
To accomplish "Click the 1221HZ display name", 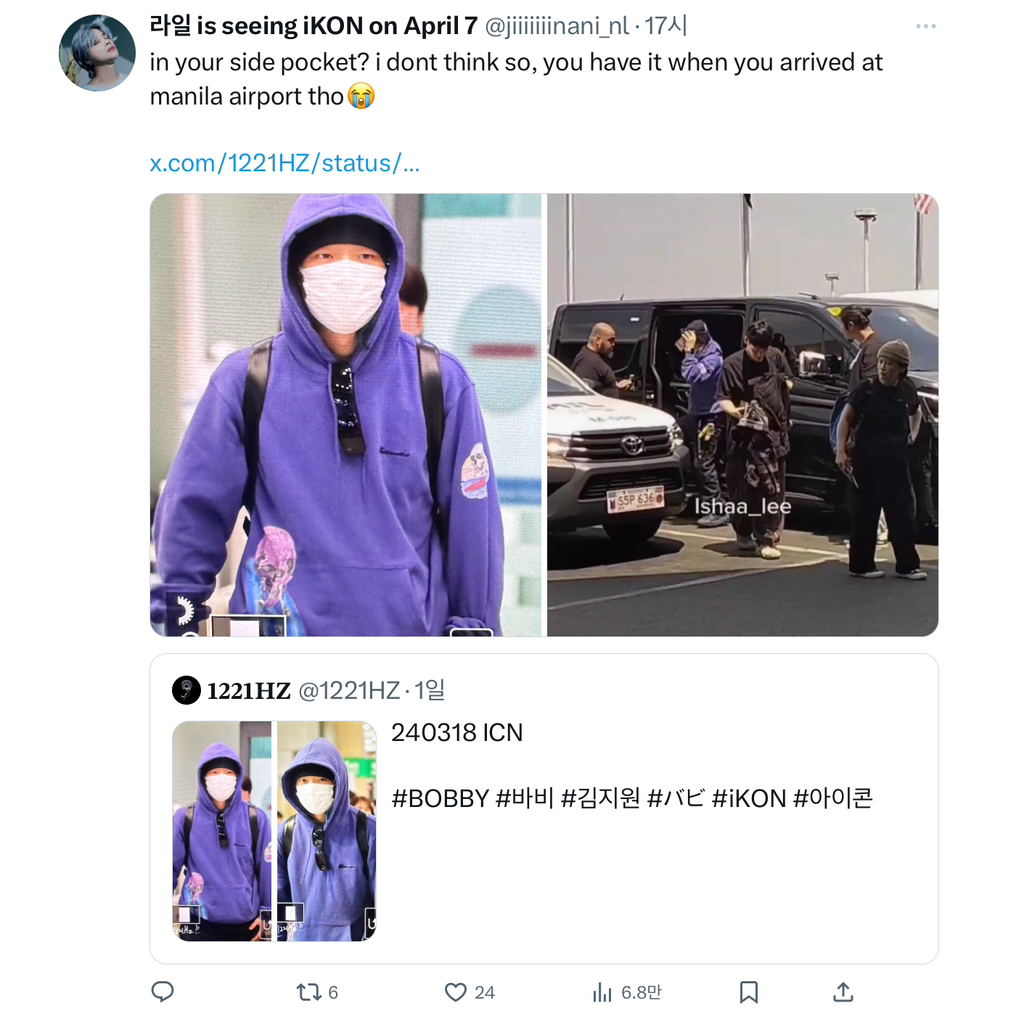I will (x=249, y=691).
